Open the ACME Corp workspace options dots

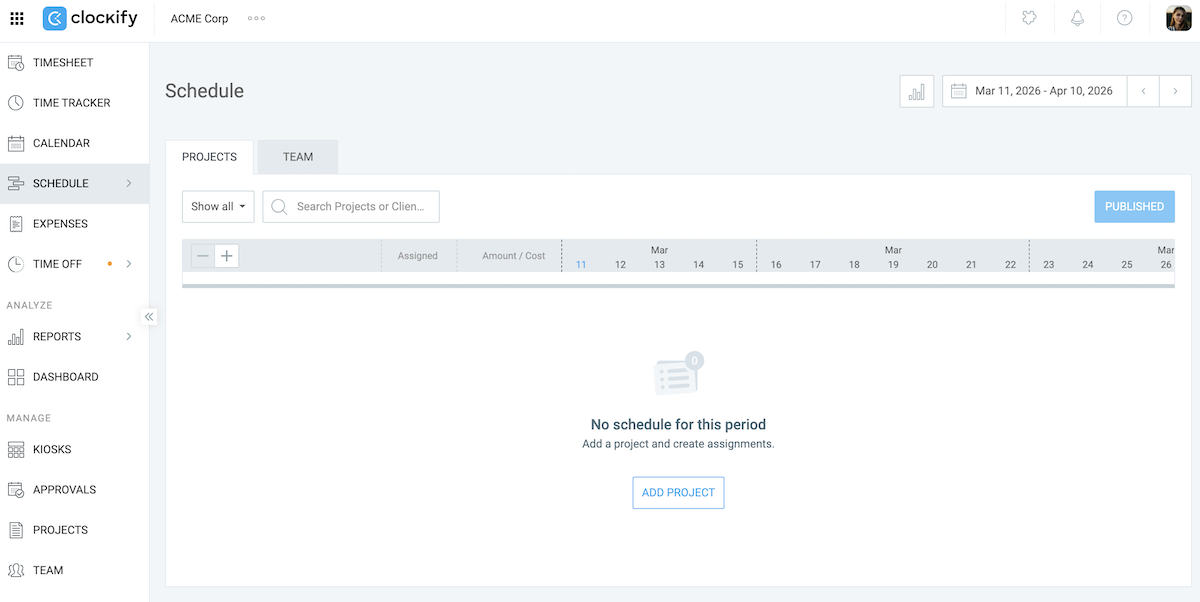click(256, 18)
